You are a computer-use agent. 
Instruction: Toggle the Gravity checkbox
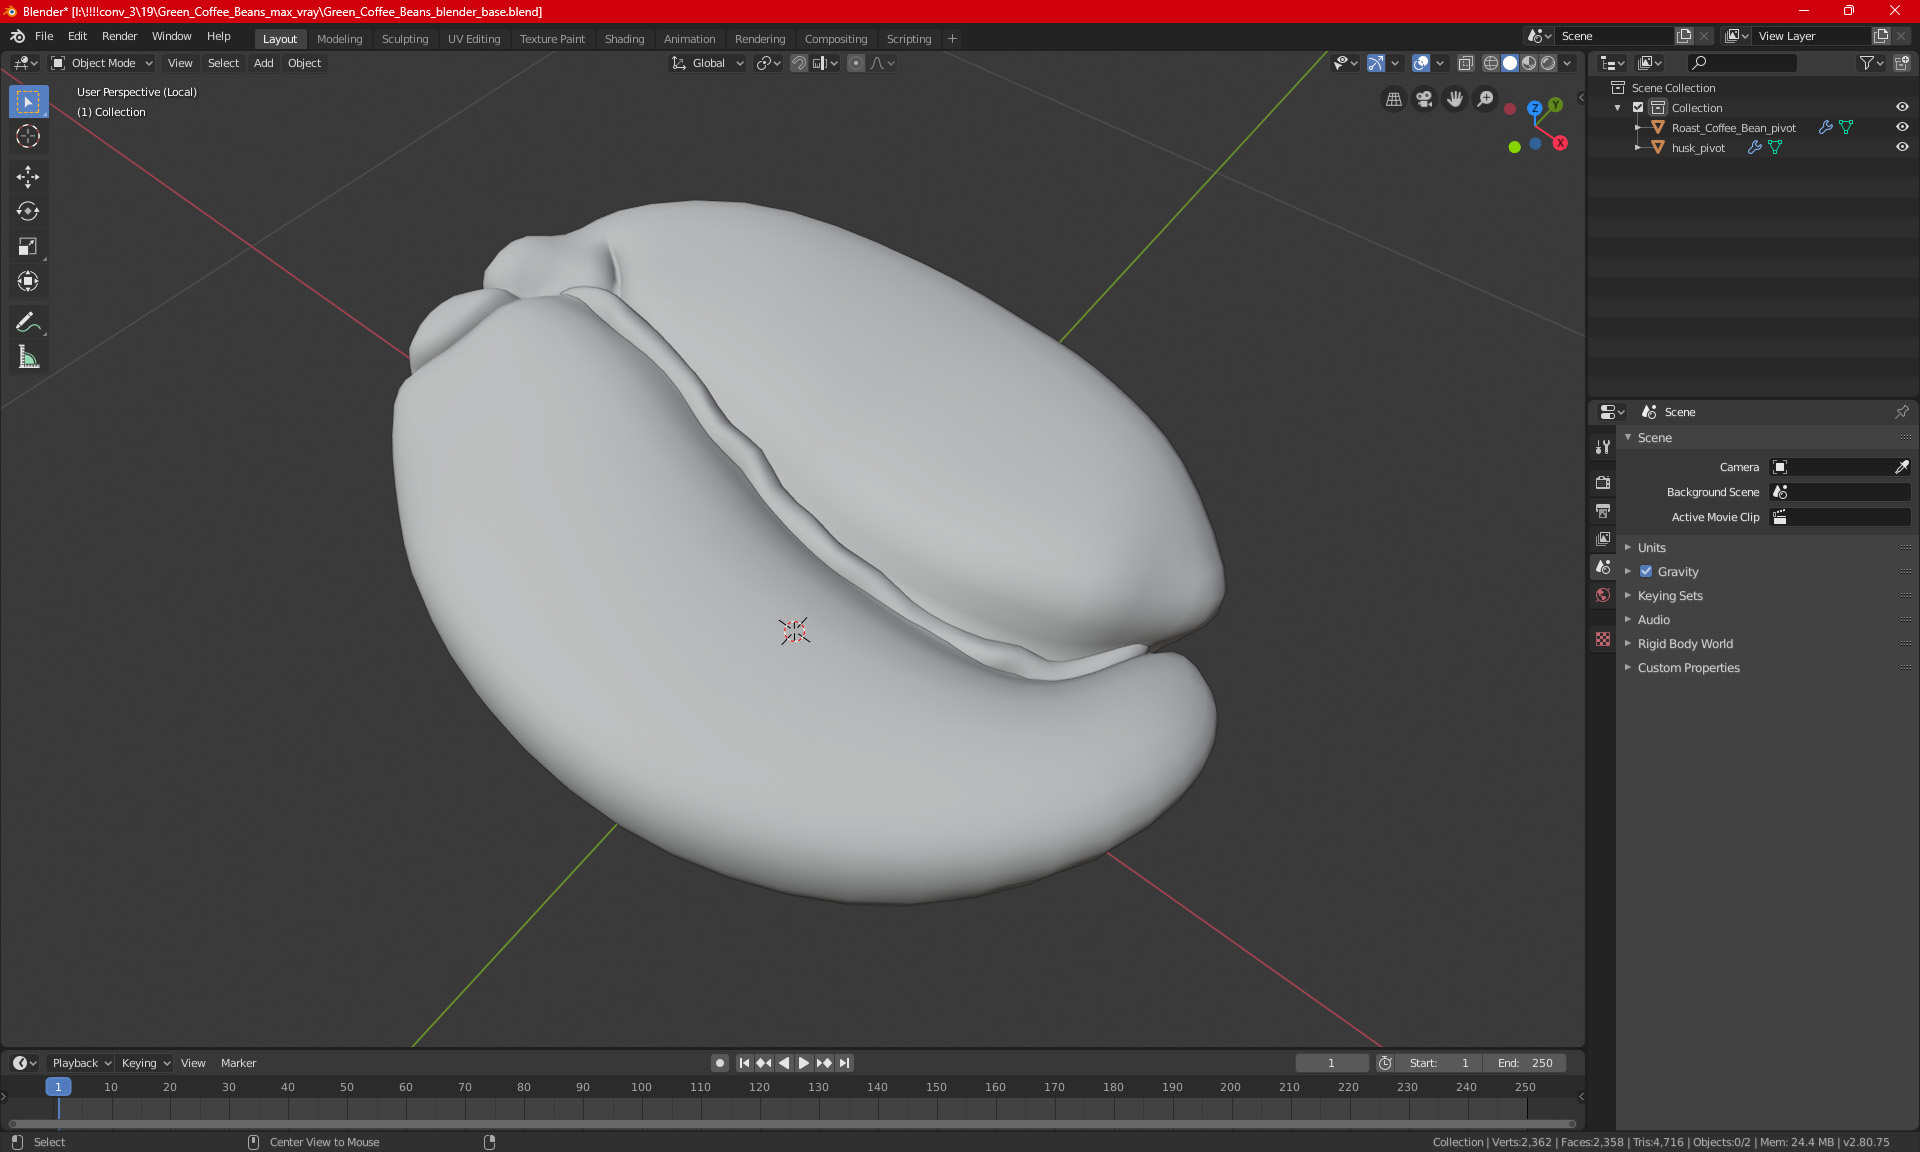1646,572
